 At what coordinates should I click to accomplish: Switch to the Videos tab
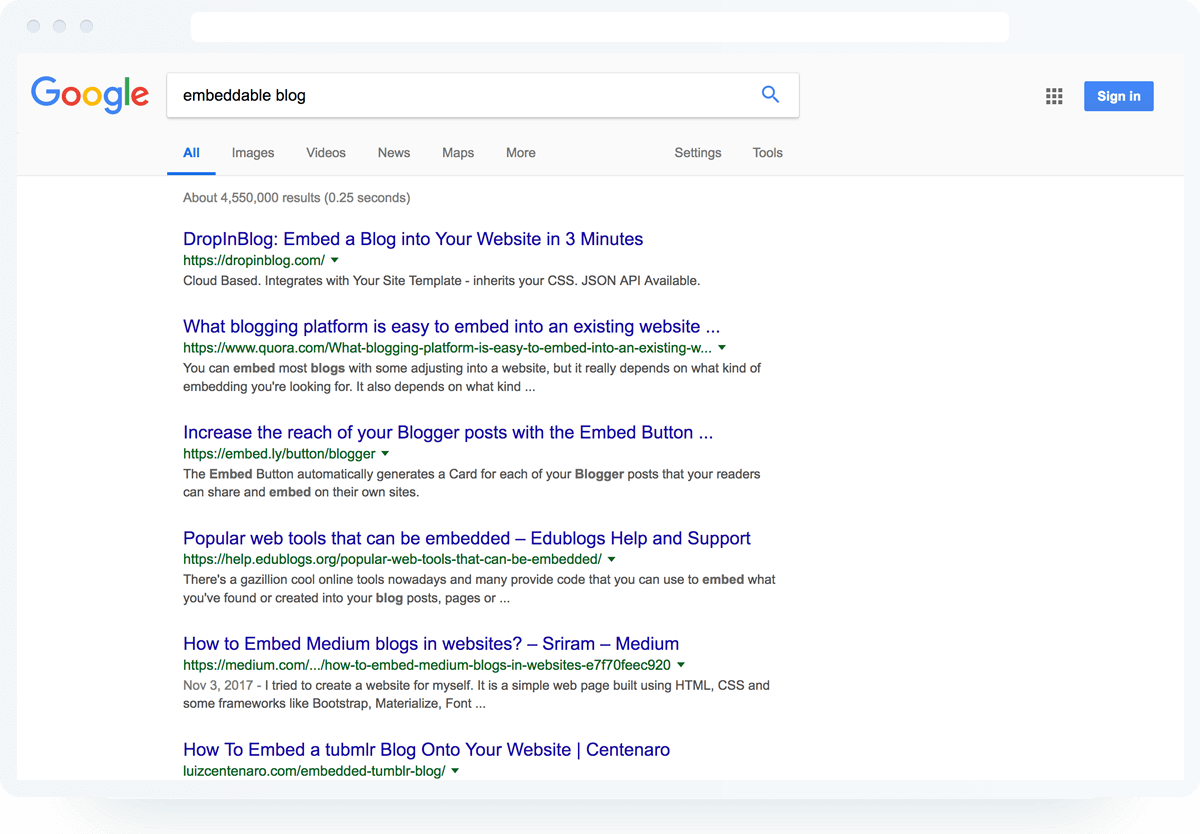point(326,153)
